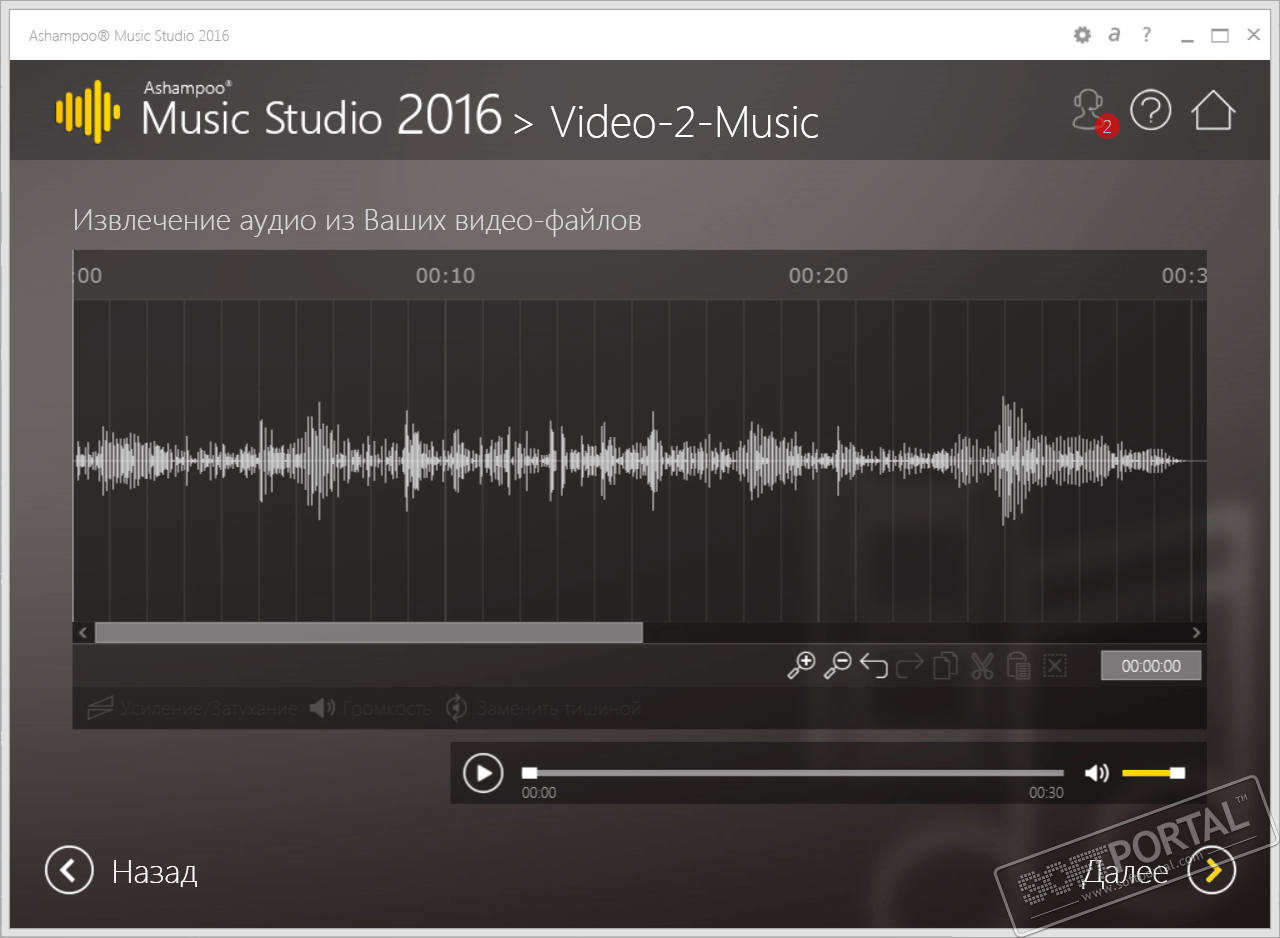Proceed with the Далее button
Screen dimensions: 1280x938
coord(1159,871)
